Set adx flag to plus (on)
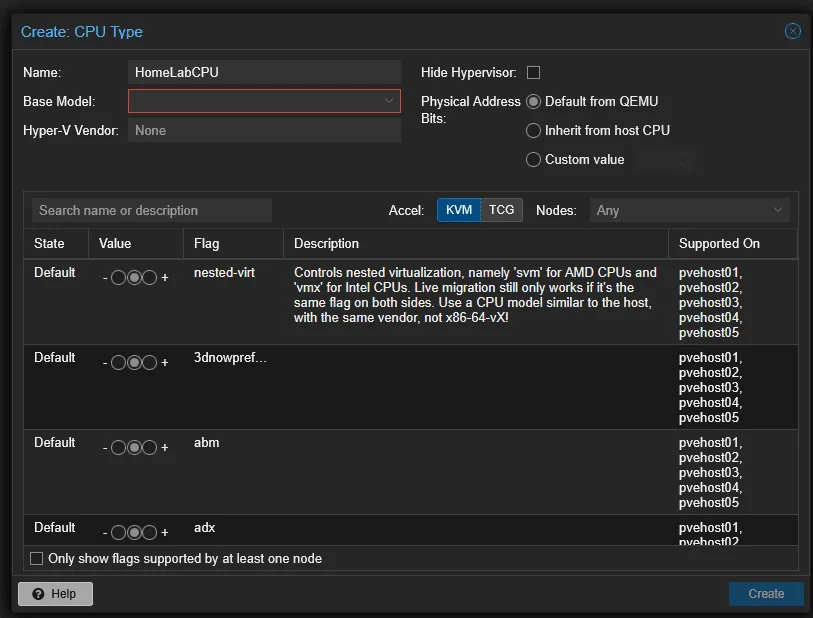Screen dimensions: 813x618 [150, 532]
